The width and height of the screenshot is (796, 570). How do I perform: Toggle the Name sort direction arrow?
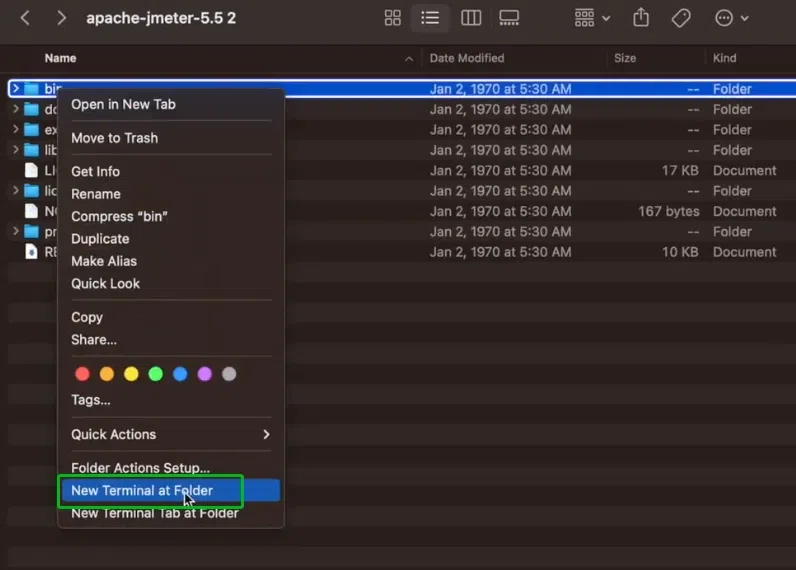409,59
